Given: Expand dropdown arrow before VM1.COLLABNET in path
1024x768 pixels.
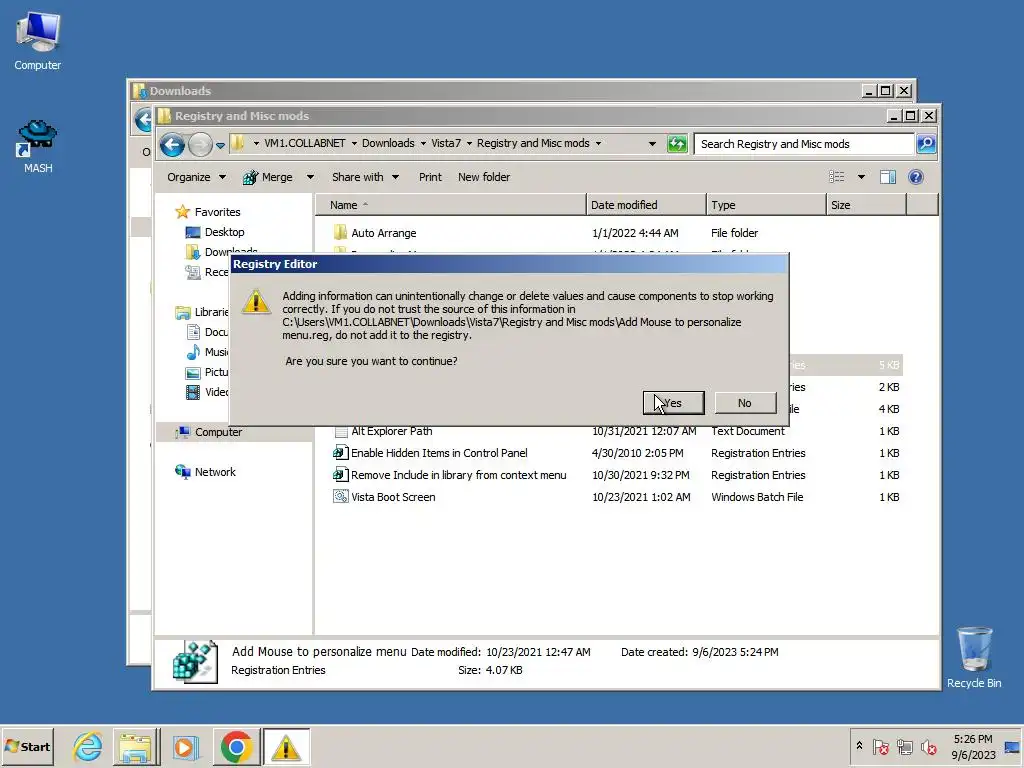Looking at the screenshot, I should coord(256,144).
